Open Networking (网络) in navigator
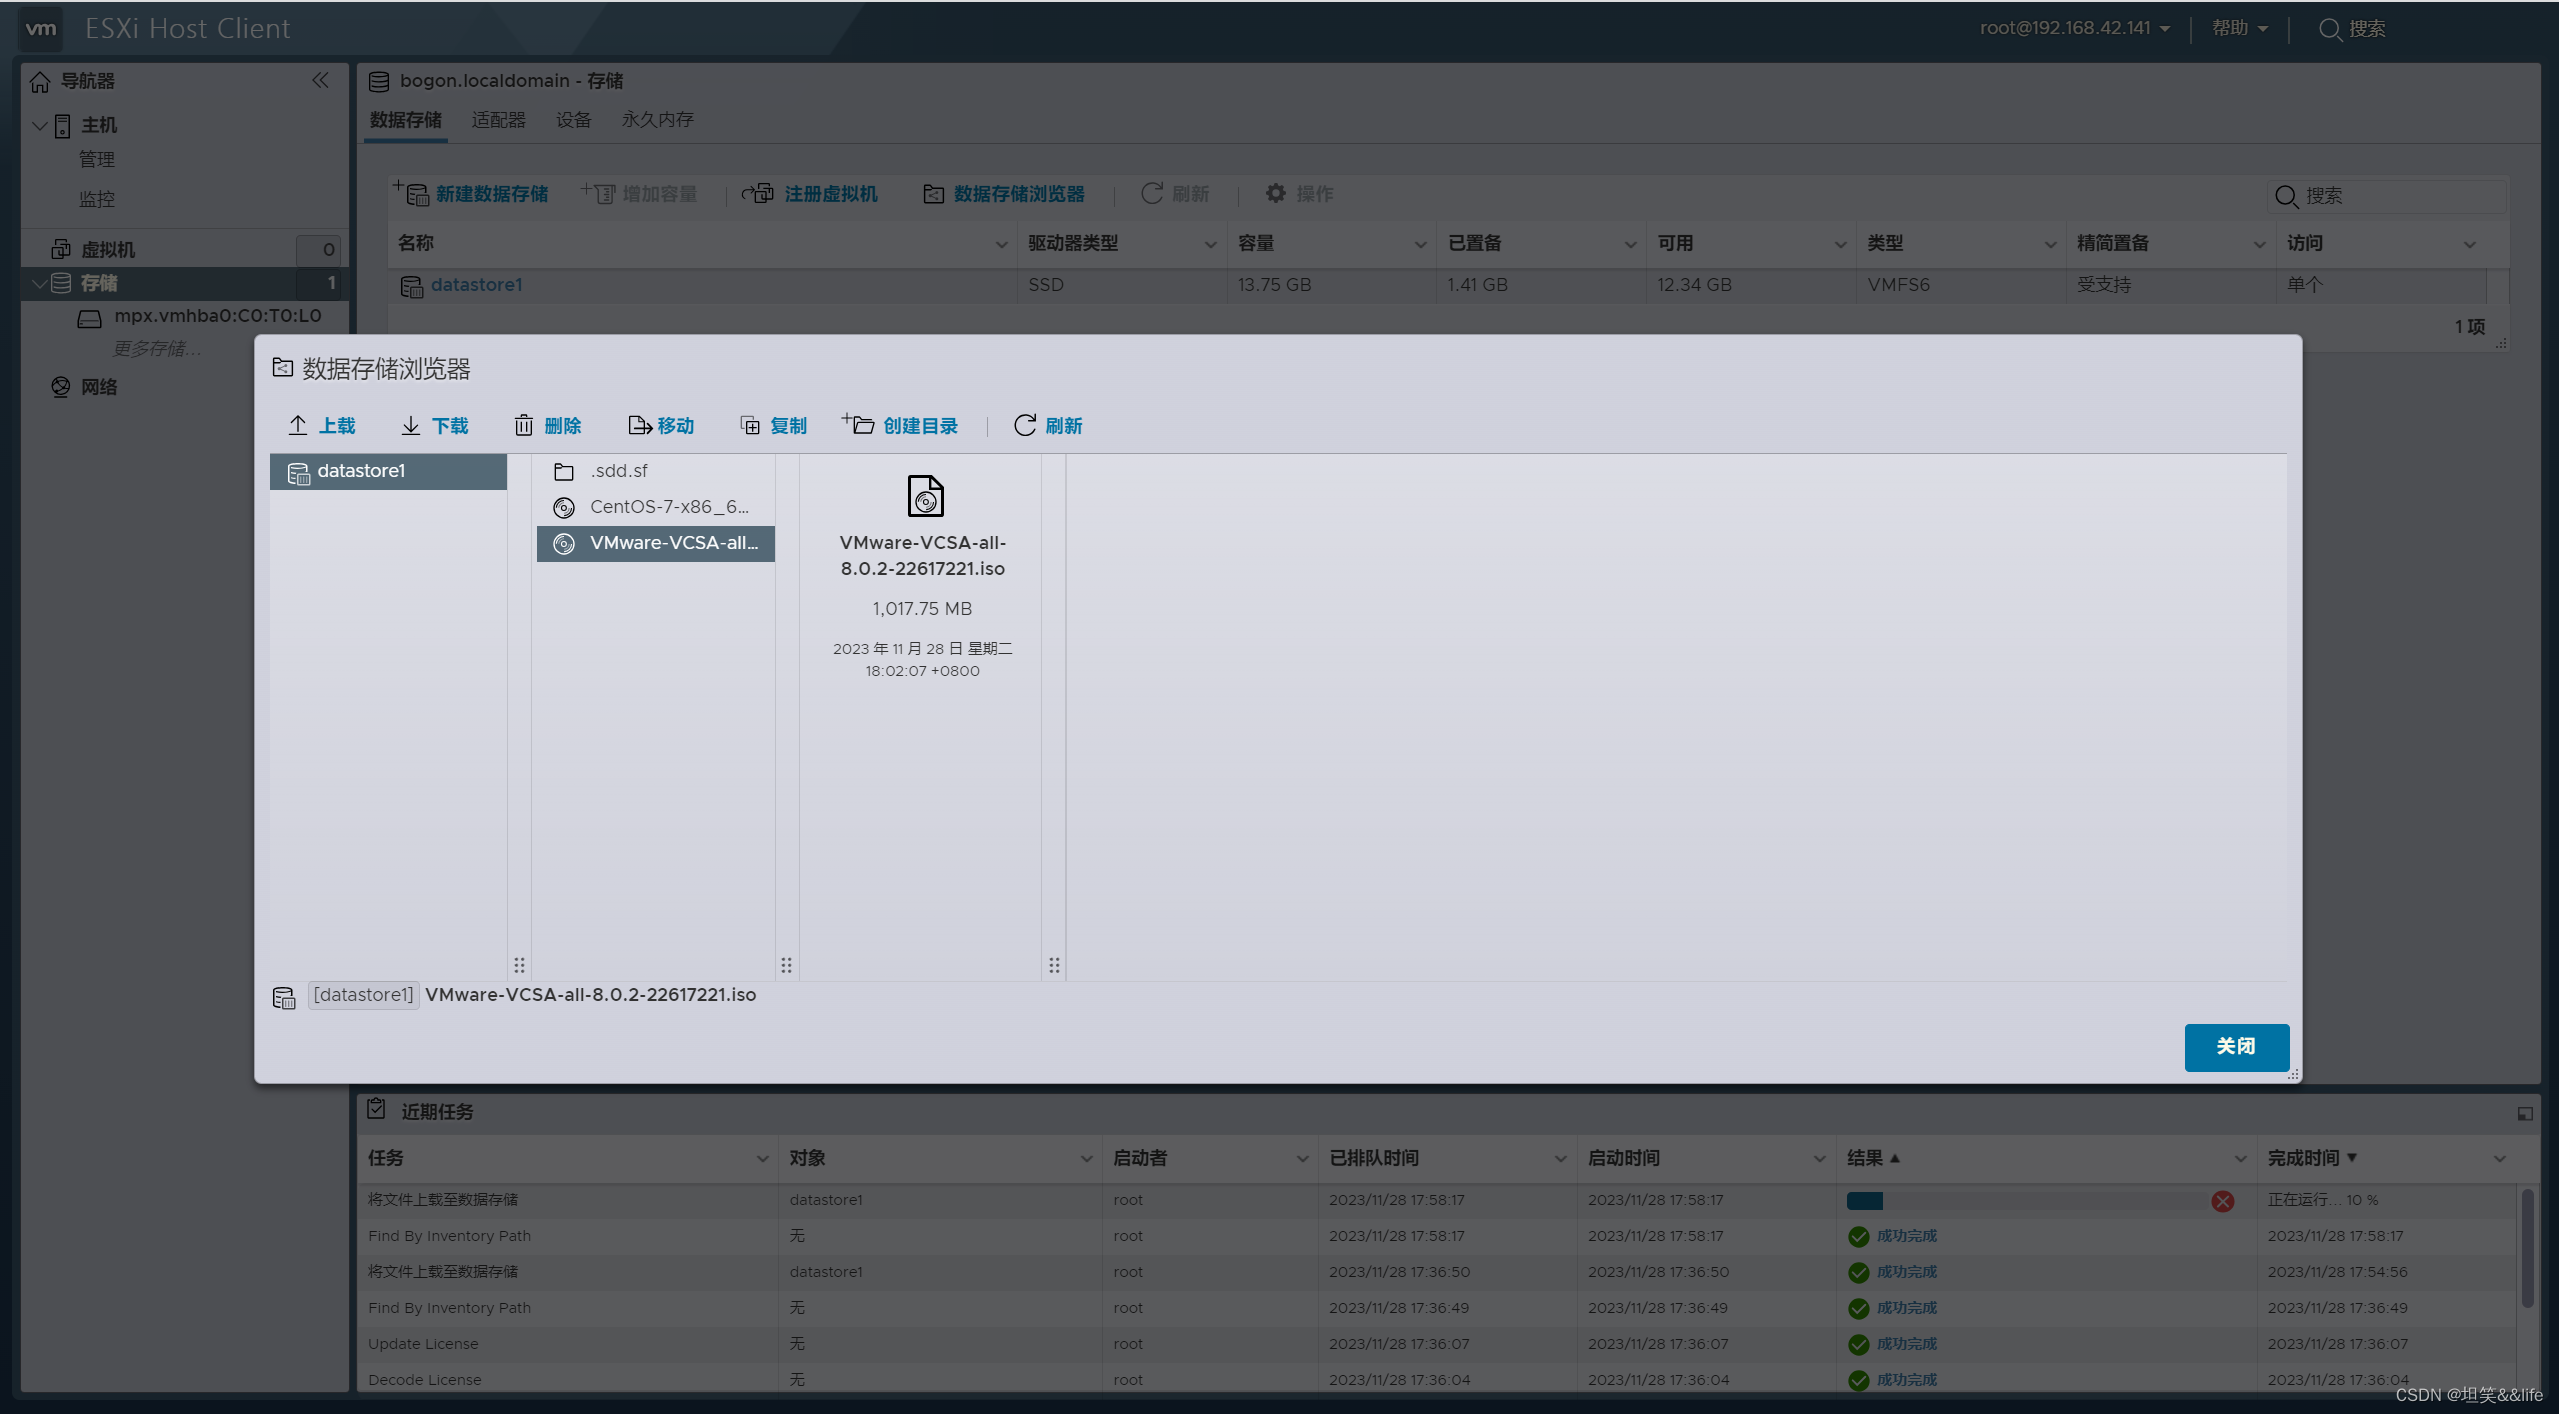This screenshot has height=1414, width=2559. [x=99, y=387]
